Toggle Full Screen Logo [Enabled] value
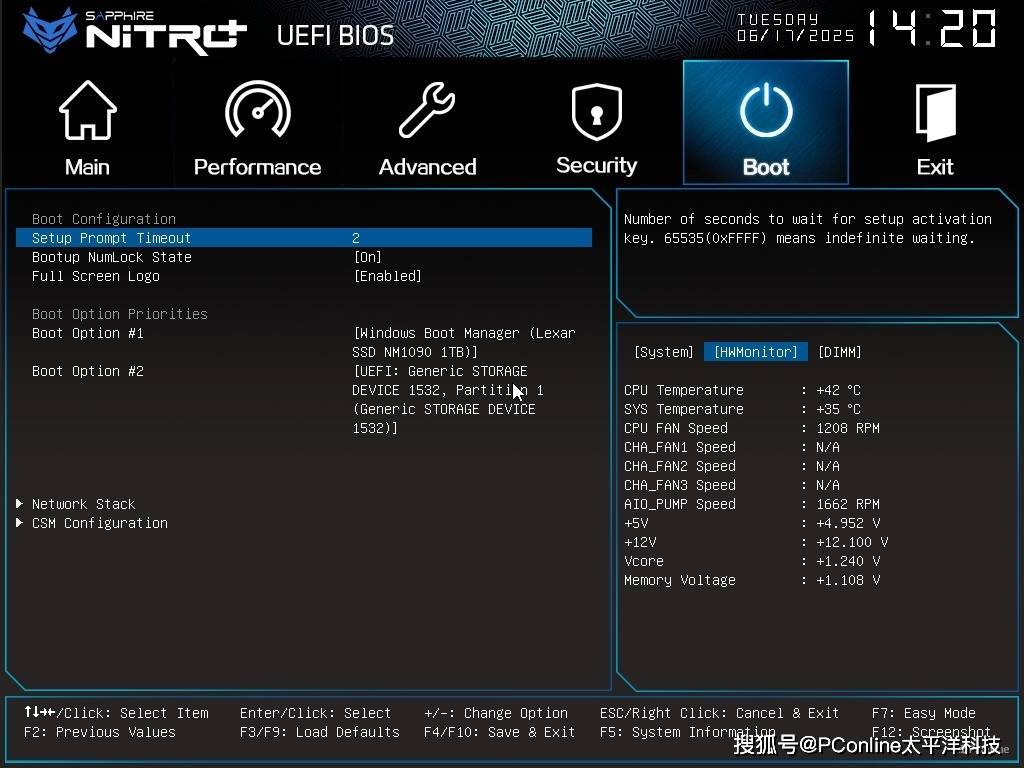Image resolution: width=1024 pixels, height=768 pixels. click(387, 276)
